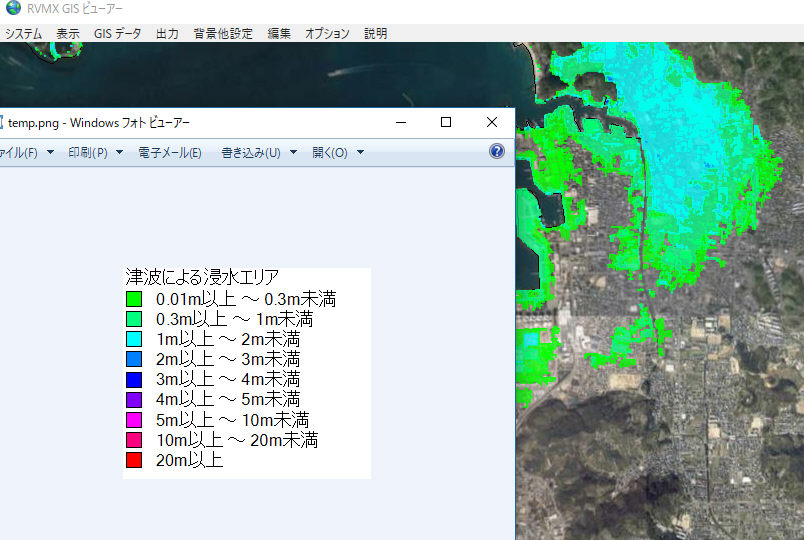Screen dimensions: 804x540
Task: Click the red 20m以上 legend swatch
Action: [x=134, y=460]
